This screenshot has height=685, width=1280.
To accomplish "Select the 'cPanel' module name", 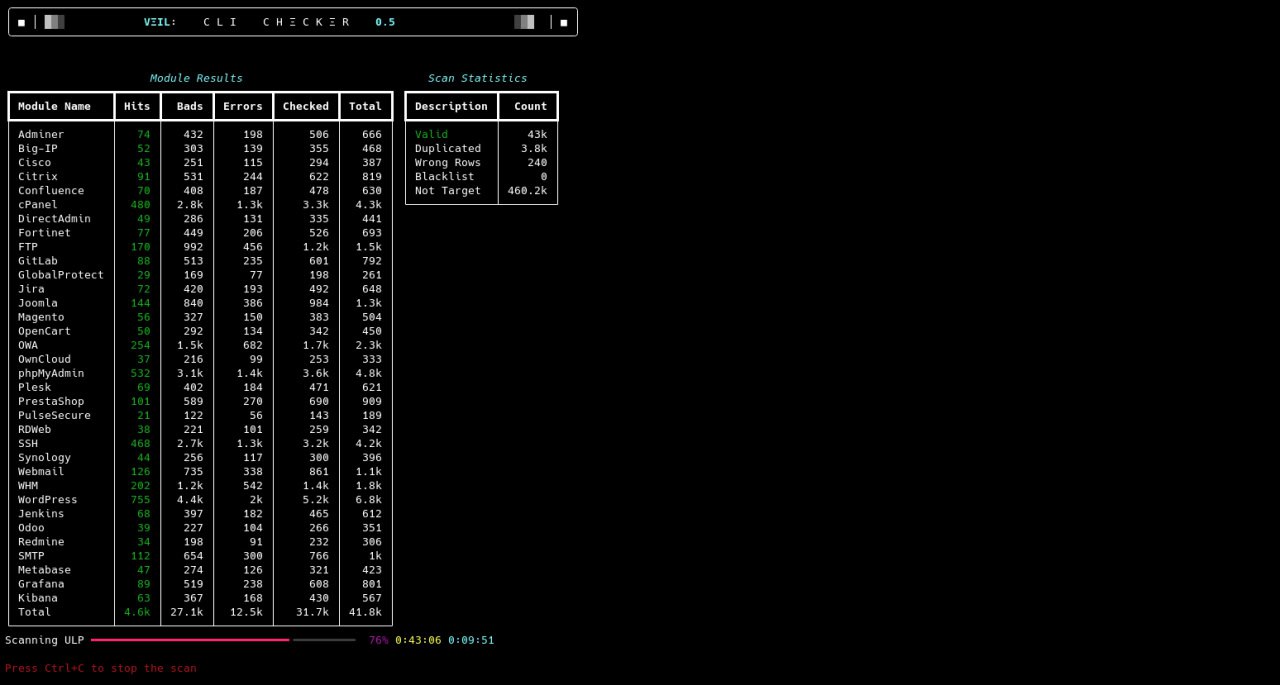I will tap(38, 204).
